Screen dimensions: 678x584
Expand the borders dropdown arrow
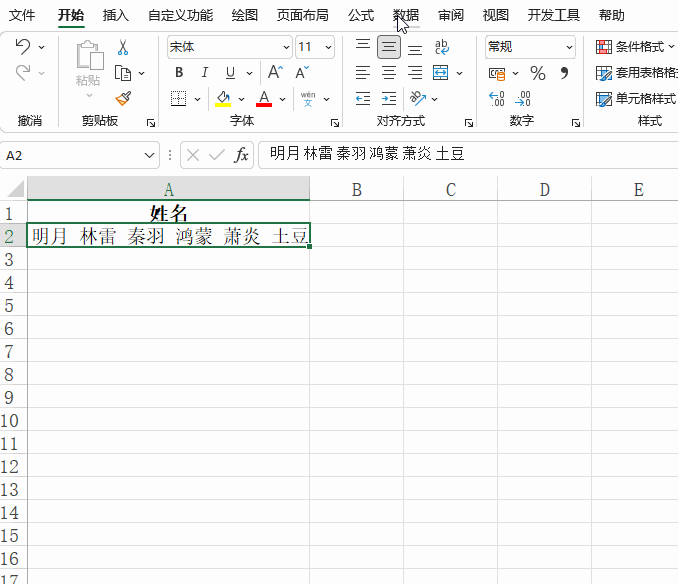197,99
